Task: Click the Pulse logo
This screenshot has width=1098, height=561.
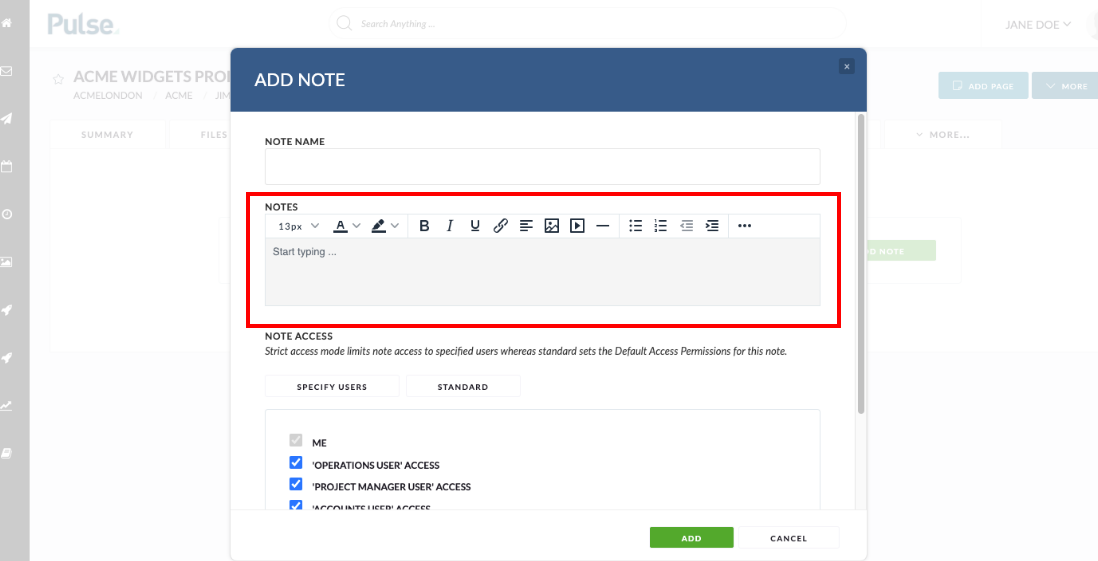Action: click(83, 25)
